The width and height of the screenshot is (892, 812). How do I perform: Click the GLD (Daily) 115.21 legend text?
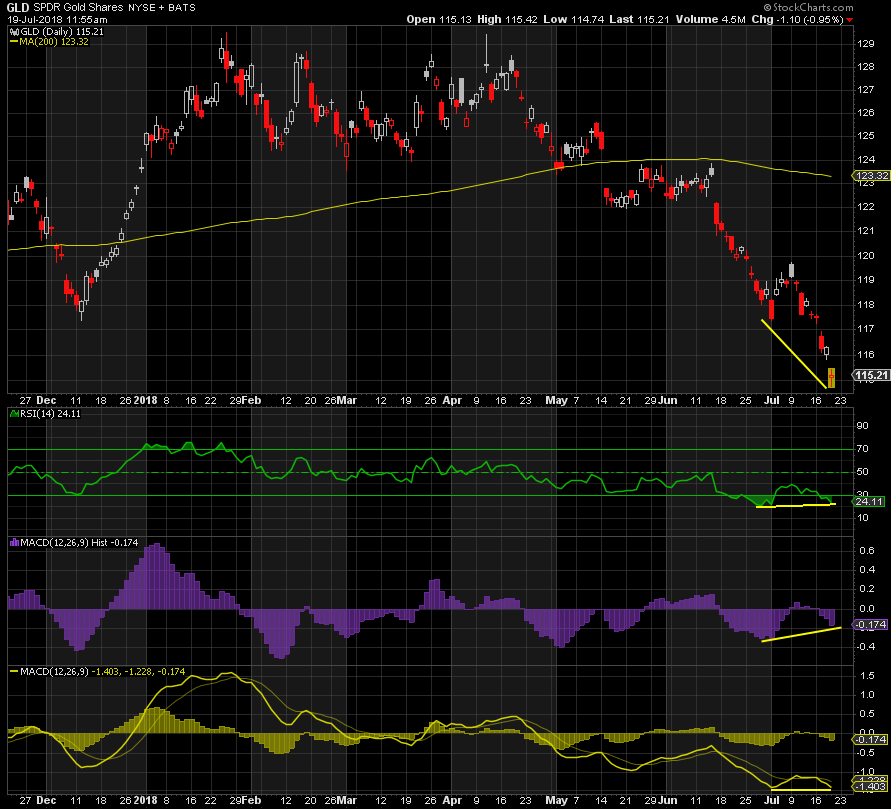click(61, 32)
